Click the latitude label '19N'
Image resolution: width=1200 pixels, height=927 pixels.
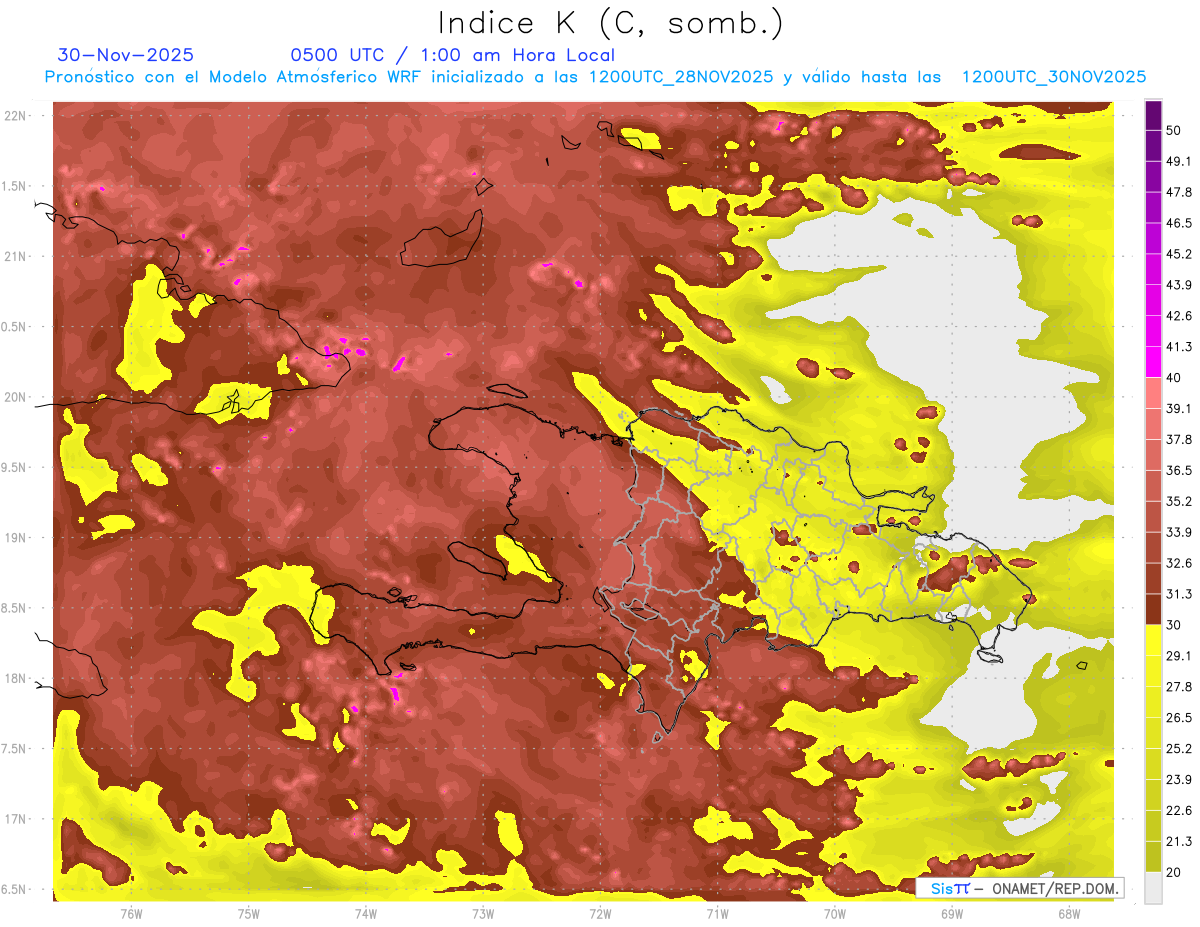click(x=17, y=538)
